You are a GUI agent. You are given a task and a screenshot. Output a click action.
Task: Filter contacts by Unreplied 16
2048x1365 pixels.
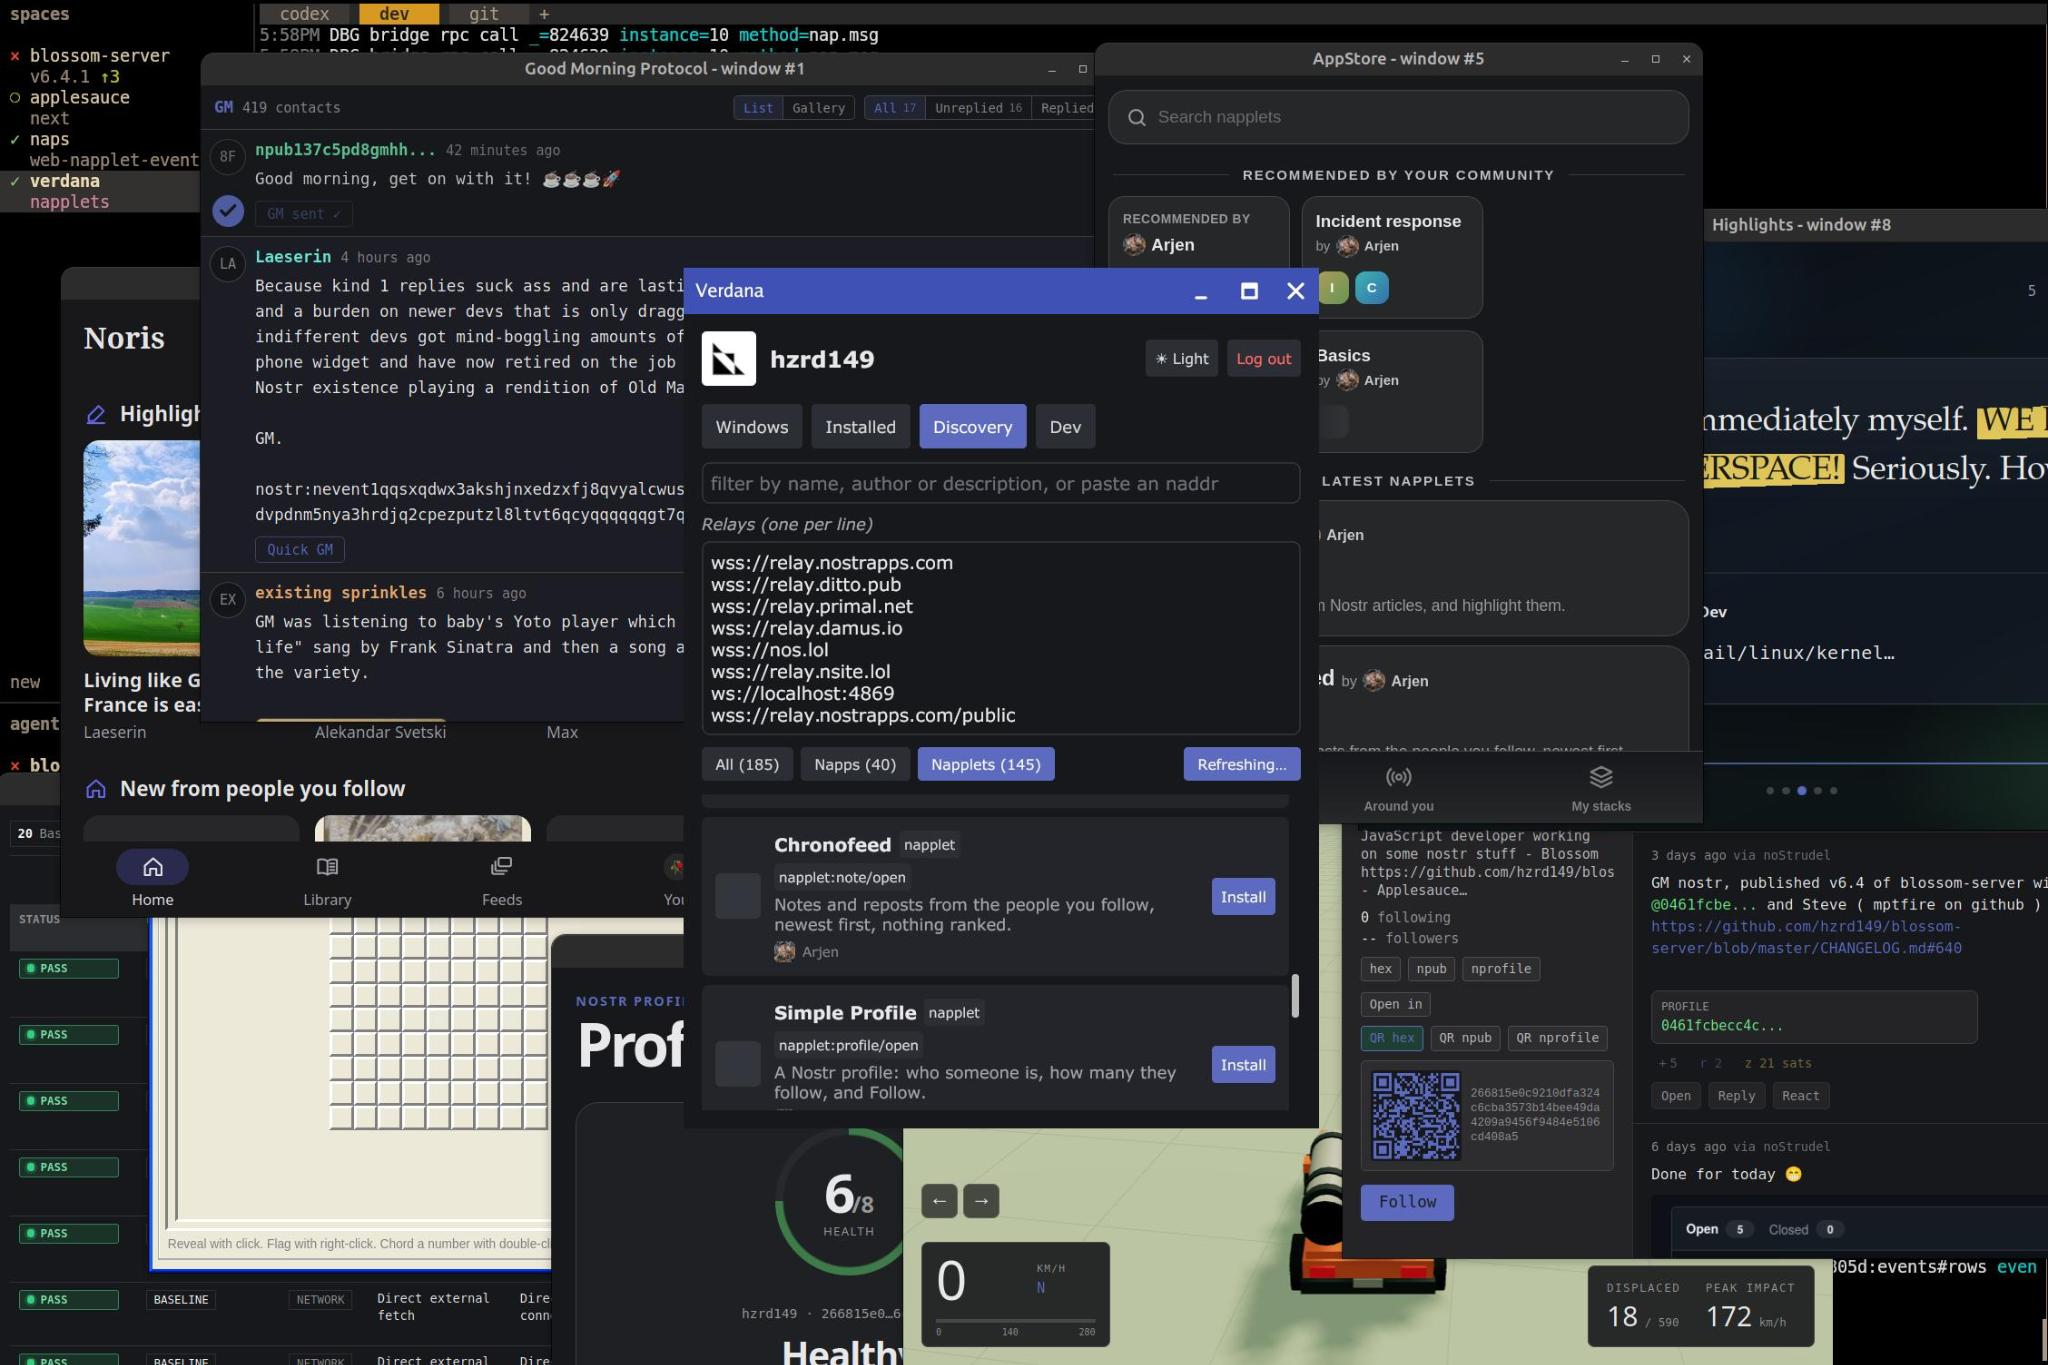tap(978, 108)
